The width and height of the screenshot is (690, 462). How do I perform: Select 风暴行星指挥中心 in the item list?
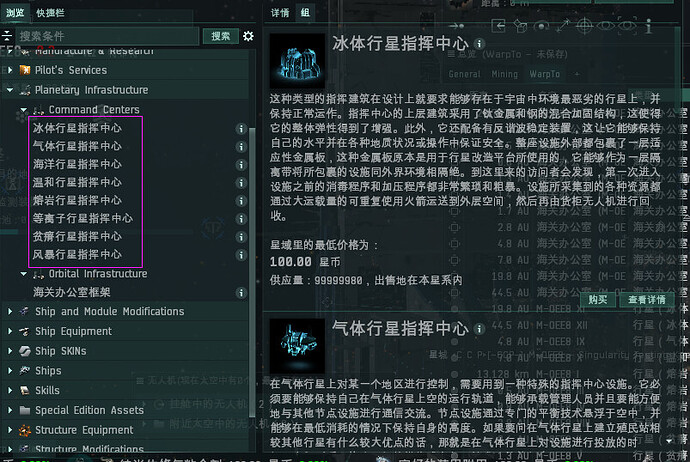pos(78,254)
